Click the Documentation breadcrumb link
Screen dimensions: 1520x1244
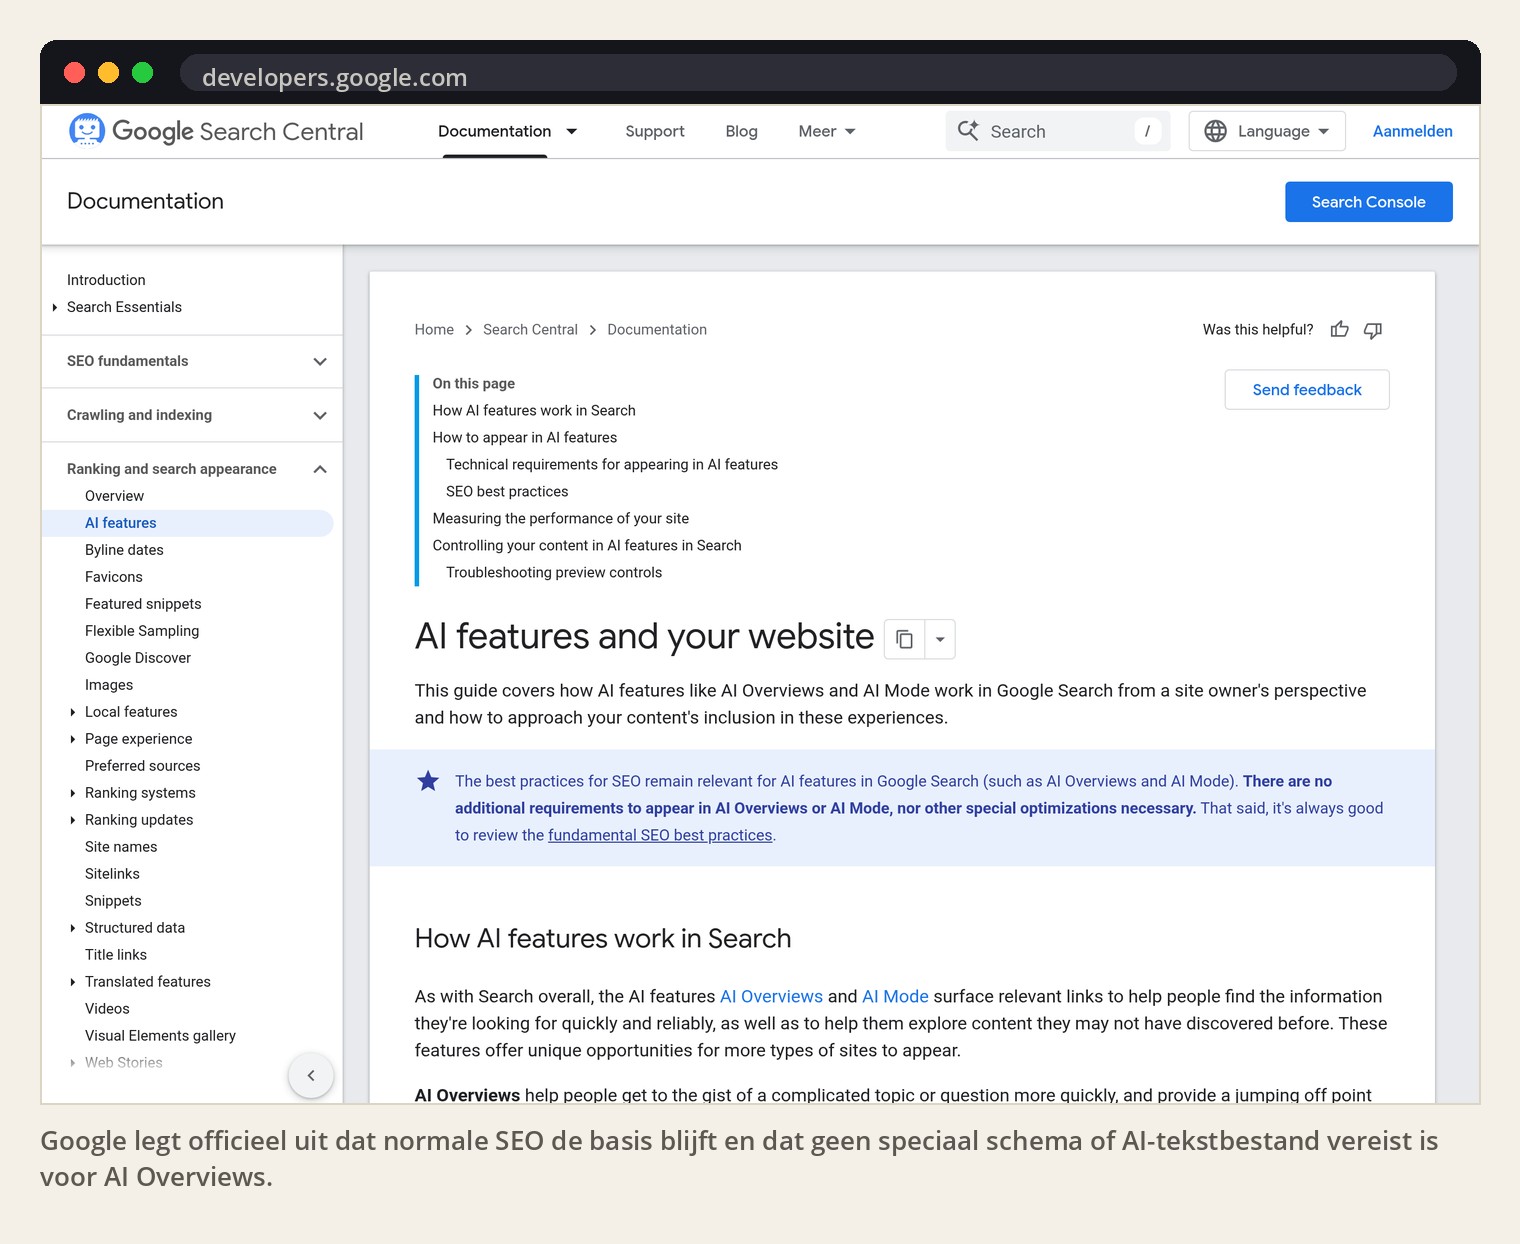[x=657, y=330]
